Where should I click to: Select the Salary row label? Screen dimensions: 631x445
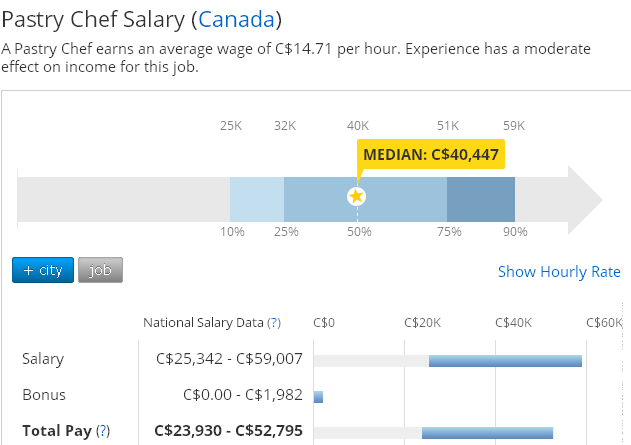coord(43,359)
